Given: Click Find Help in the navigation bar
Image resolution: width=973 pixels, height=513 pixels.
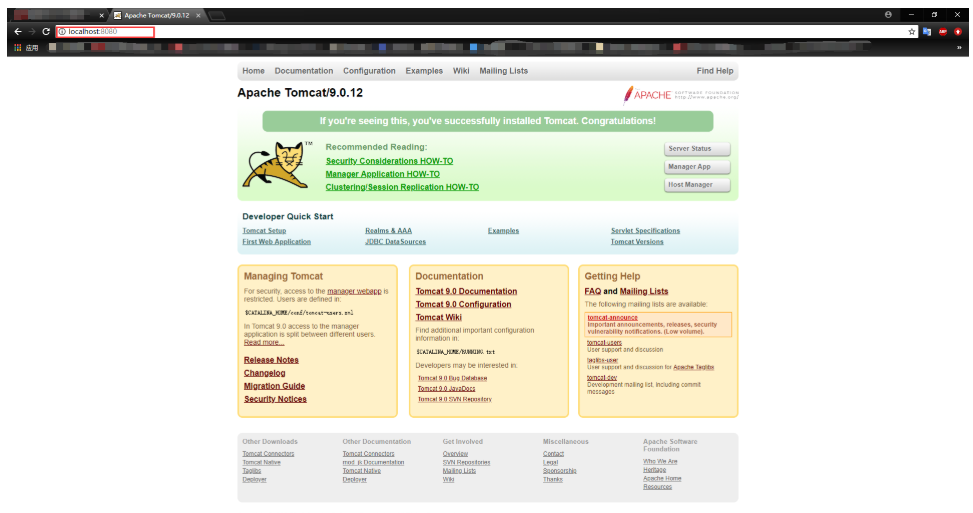Looking at the screenshot, I should pos(714,71).
